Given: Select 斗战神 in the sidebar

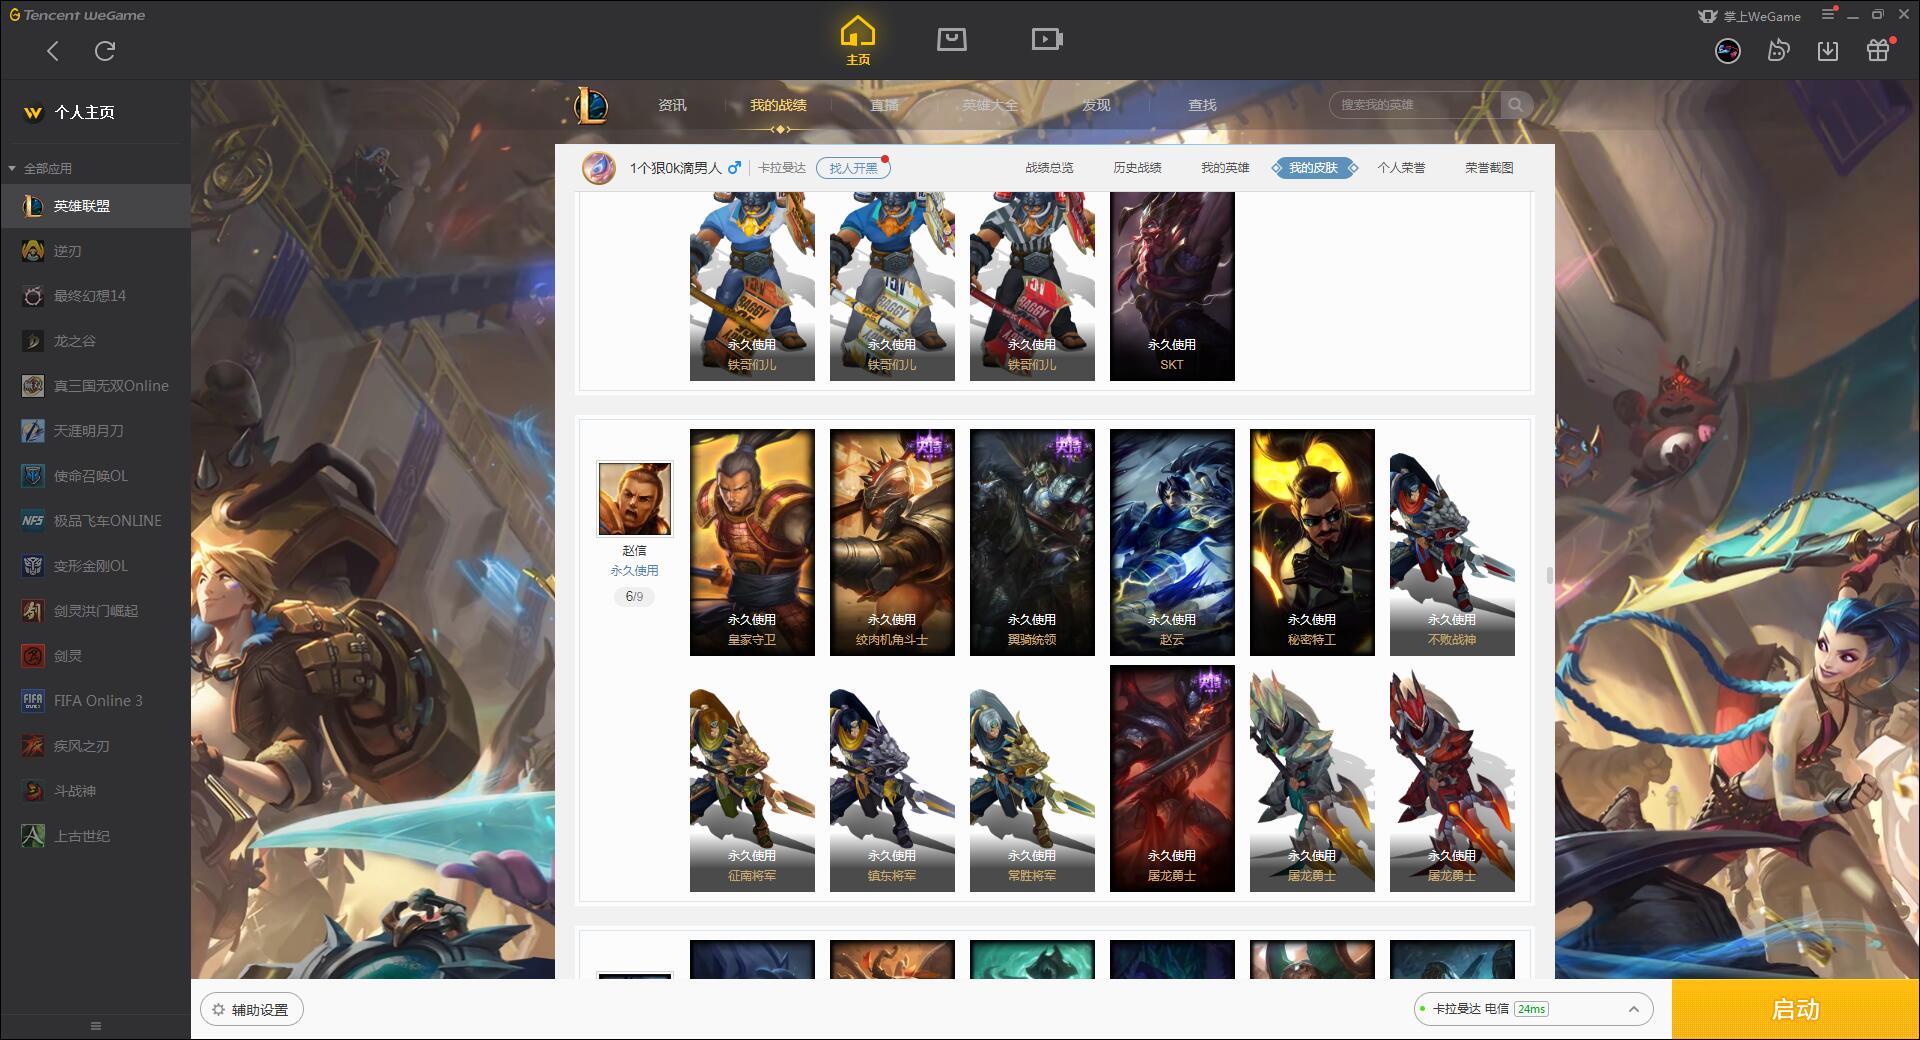Looking at the screenshot, I should (95, 791).
